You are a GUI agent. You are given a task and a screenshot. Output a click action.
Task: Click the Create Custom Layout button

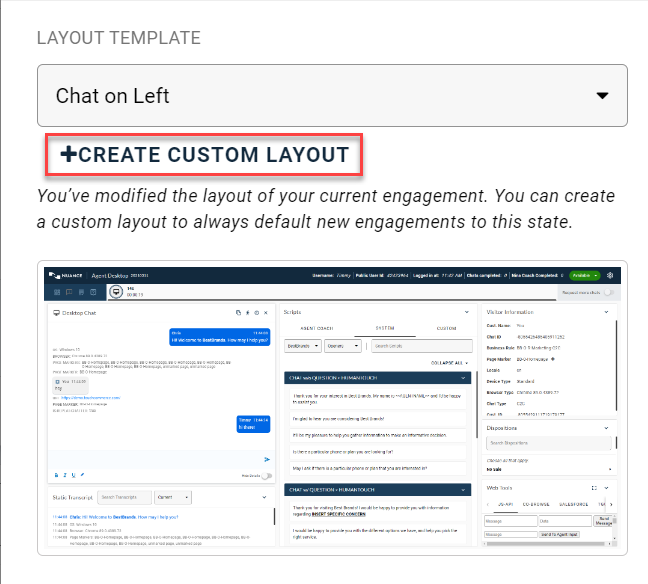coord(204,155)
